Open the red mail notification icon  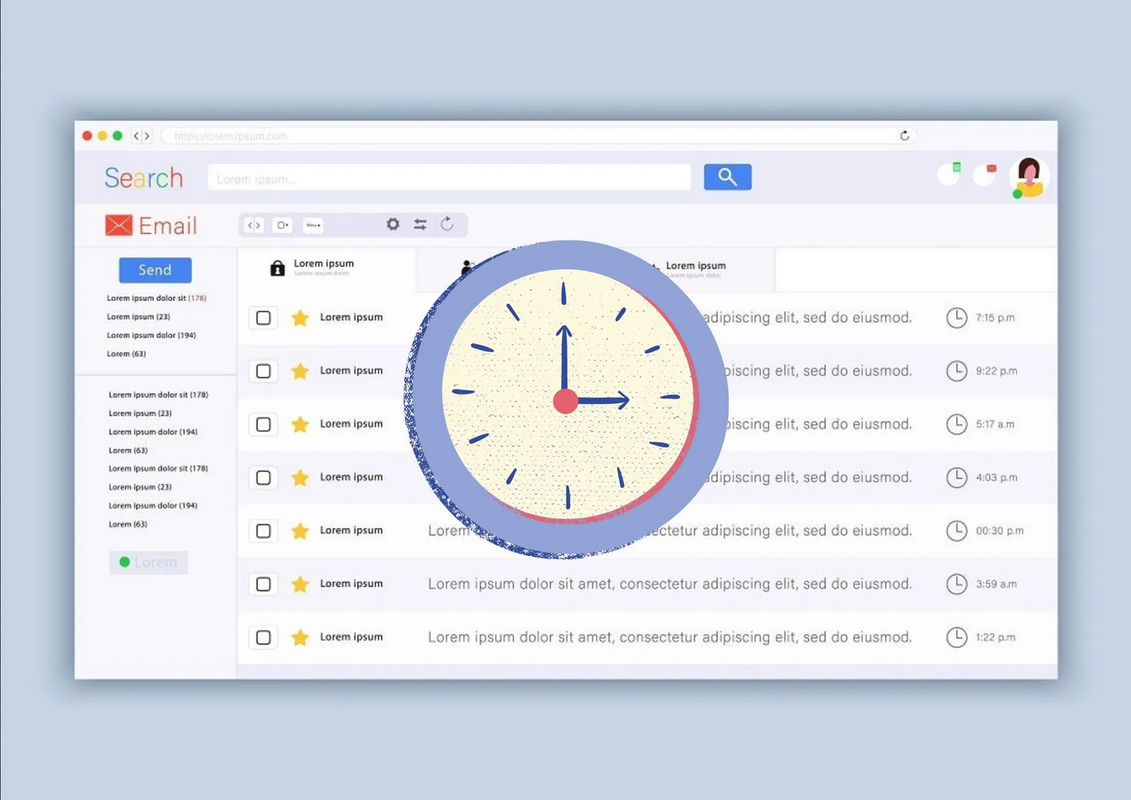pos(985,173)
